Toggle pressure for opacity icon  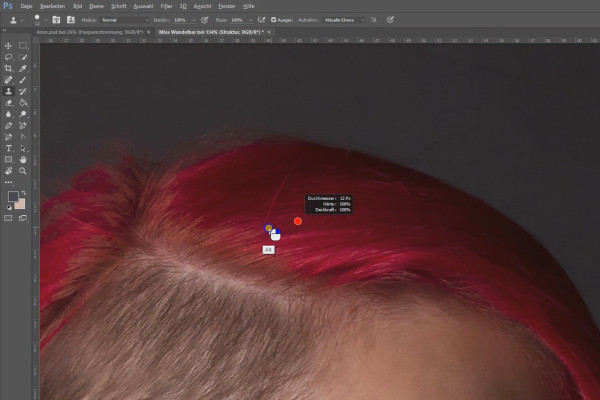click(205, 20)
